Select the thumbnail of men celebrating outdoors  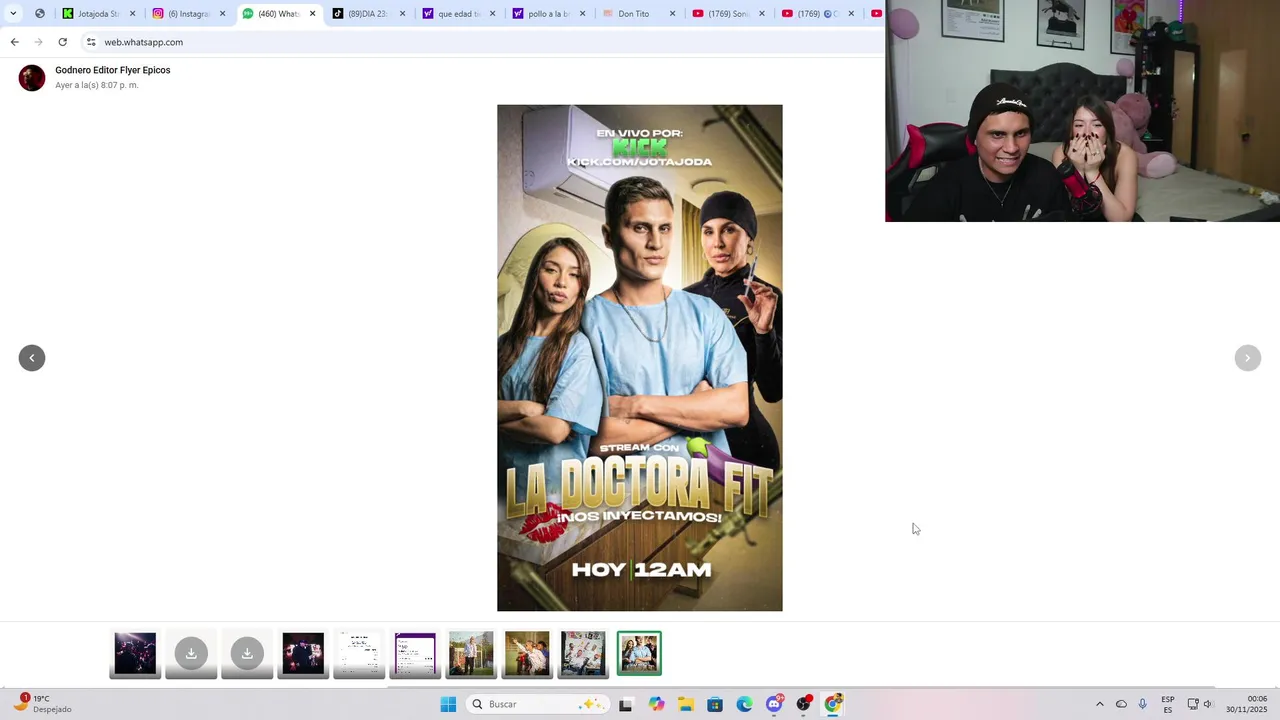527,654
